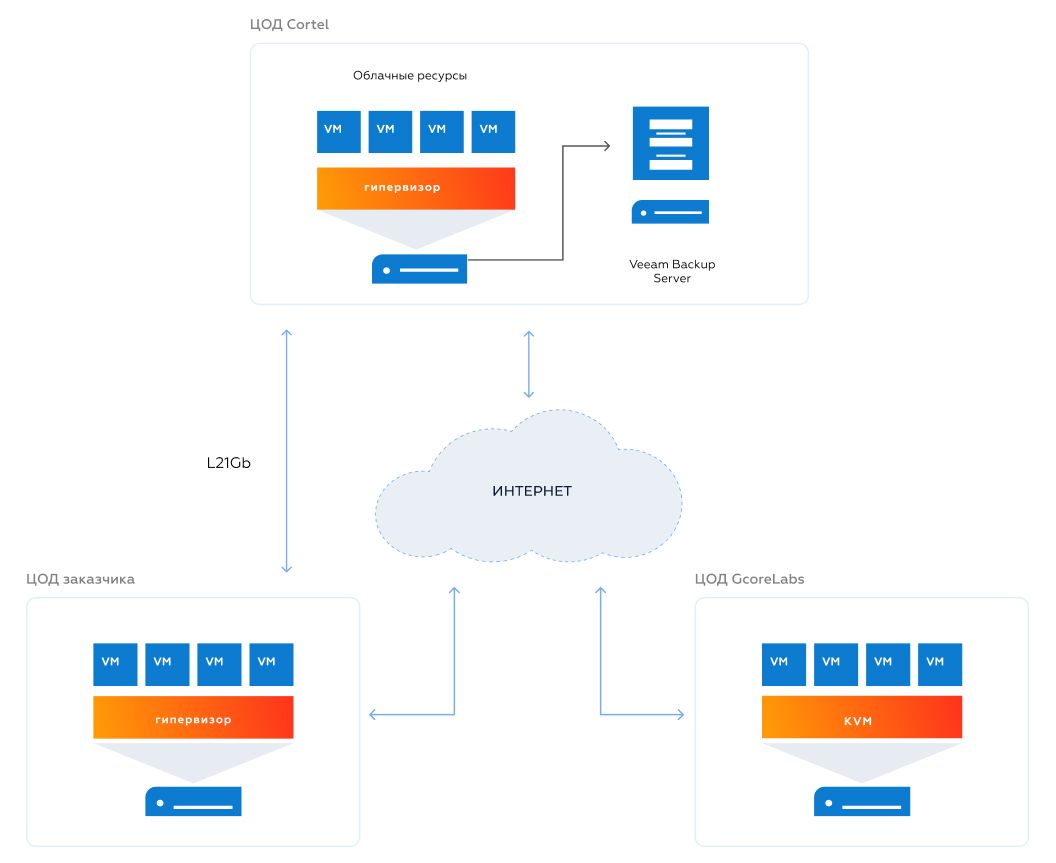1056x863 pixels.
Task: Click the Veeam Backup Server text label
Action: pyautogui.click(x=672, y=271)
